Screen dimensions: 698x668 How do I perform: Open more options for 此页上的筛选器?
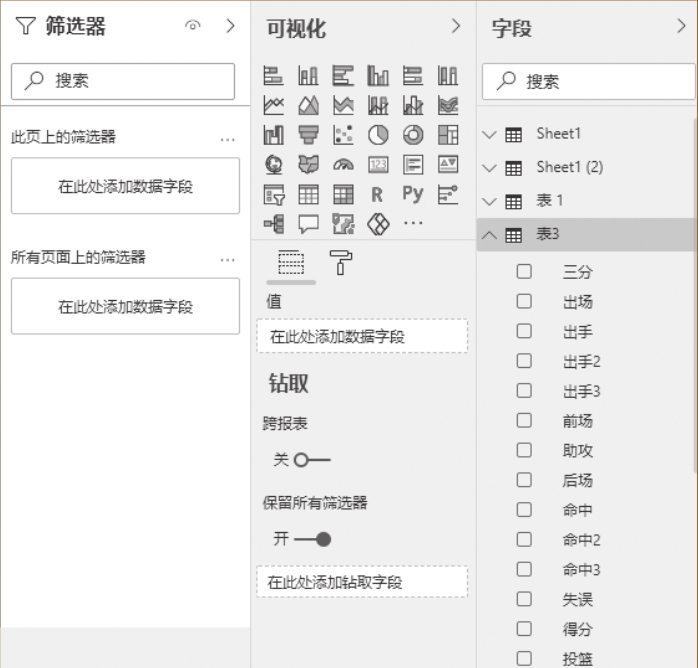(228, 139)
